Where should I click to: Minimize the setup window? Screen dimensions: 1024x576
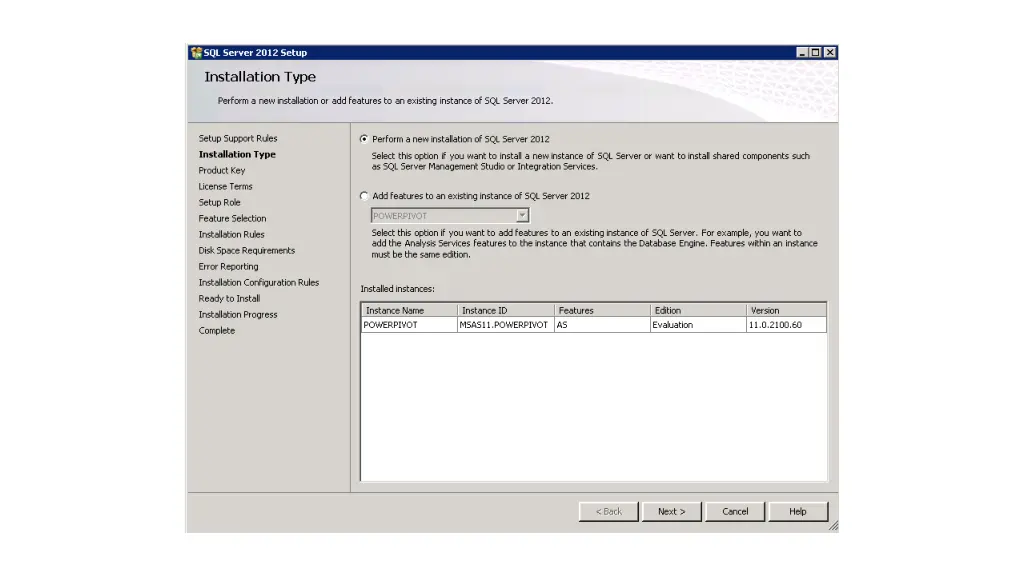(803, 53)
